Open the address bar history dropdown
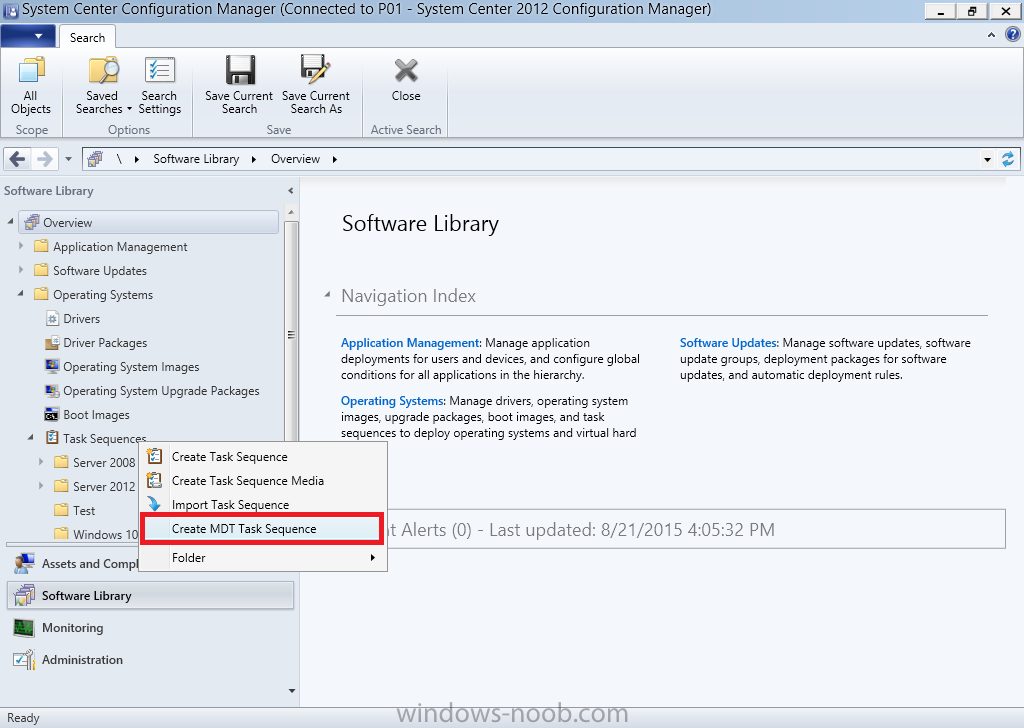This screenshot has width=1024, height=728. coord(987,159)
